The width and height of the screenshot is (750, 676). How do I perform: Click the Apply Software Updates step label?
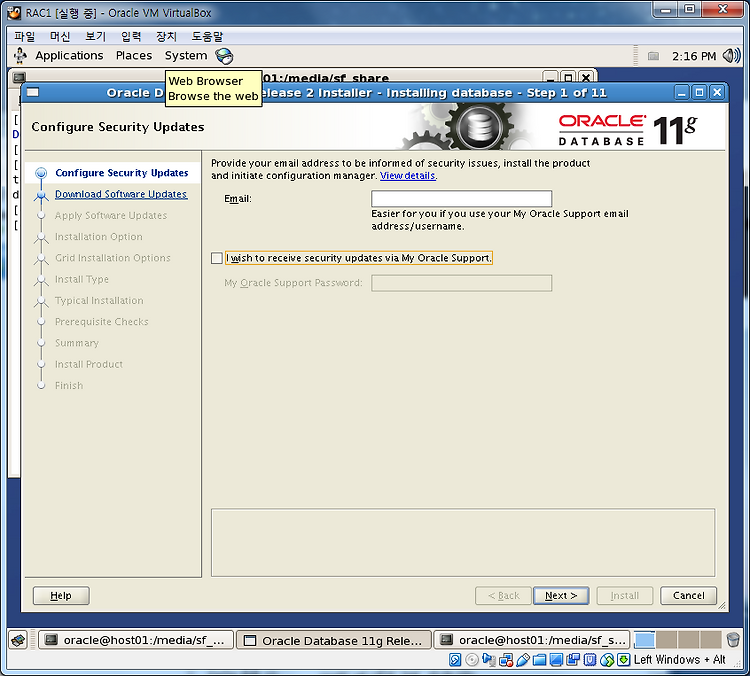[111, 216]
